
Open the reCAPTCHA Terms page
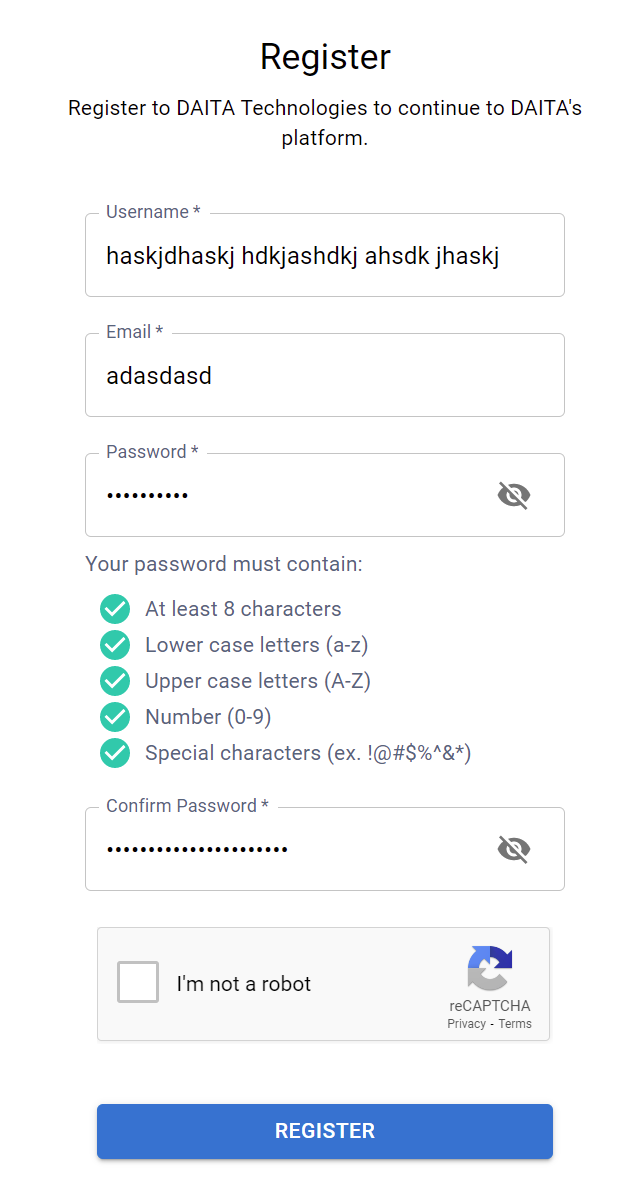[515, 1023]
